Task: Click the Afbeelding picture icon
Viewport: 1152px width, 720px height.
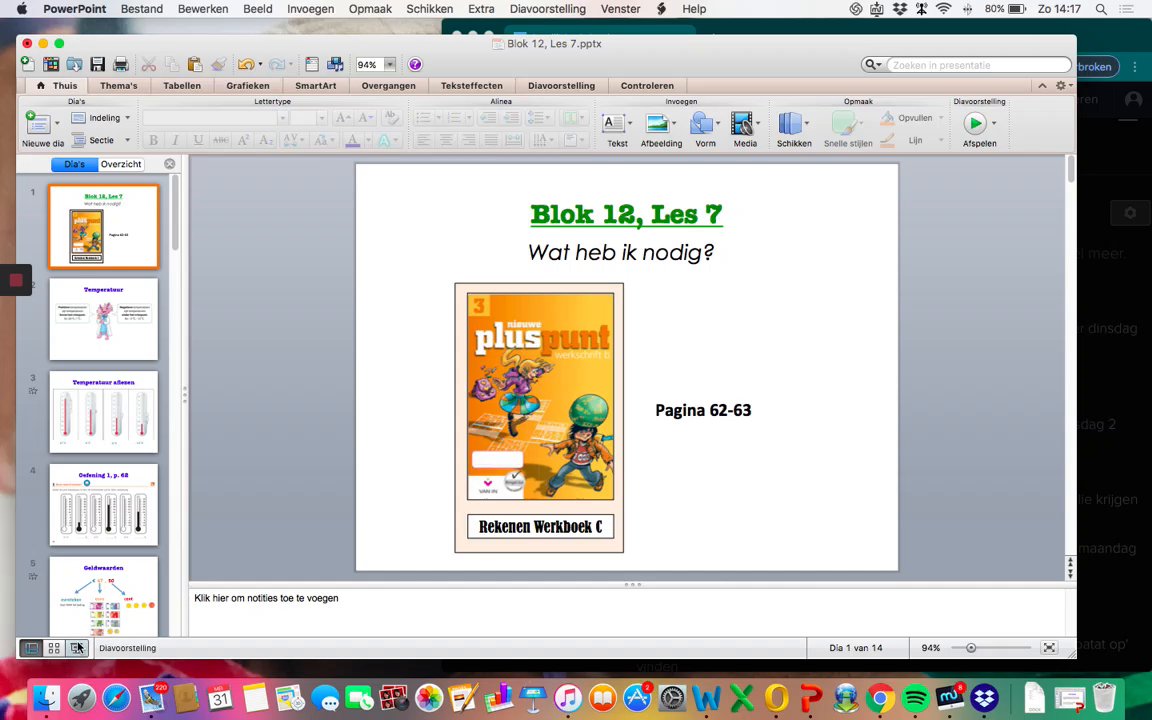Action: (x=657, y=123)
